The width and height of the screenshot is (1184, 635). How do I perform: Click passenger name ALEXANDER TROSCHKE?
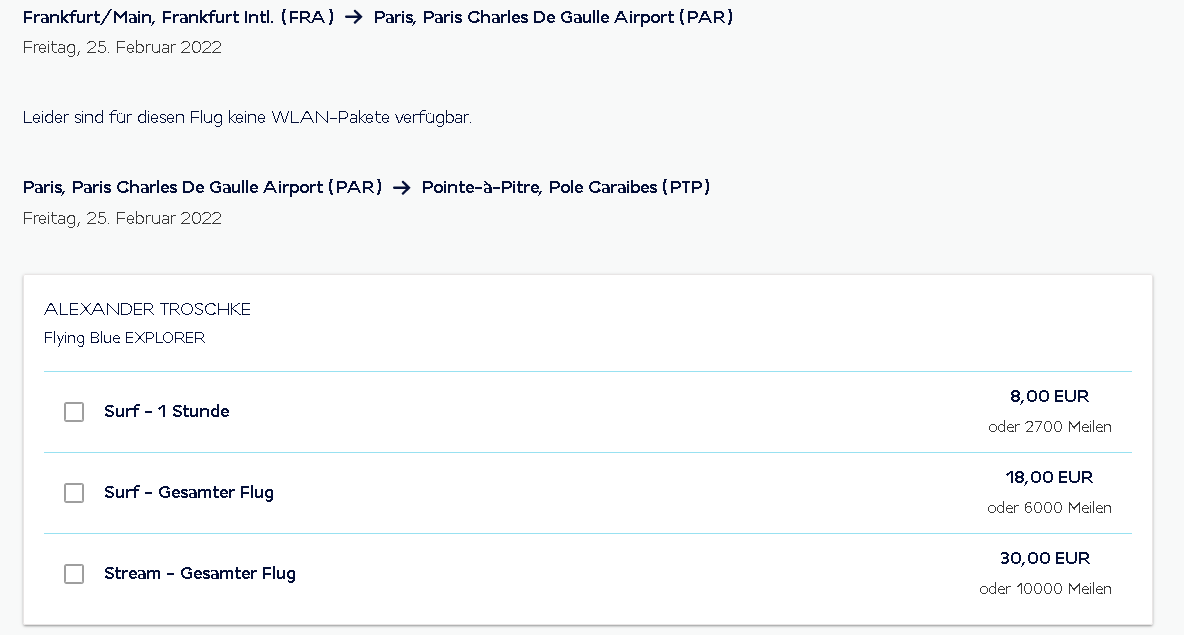147,309
